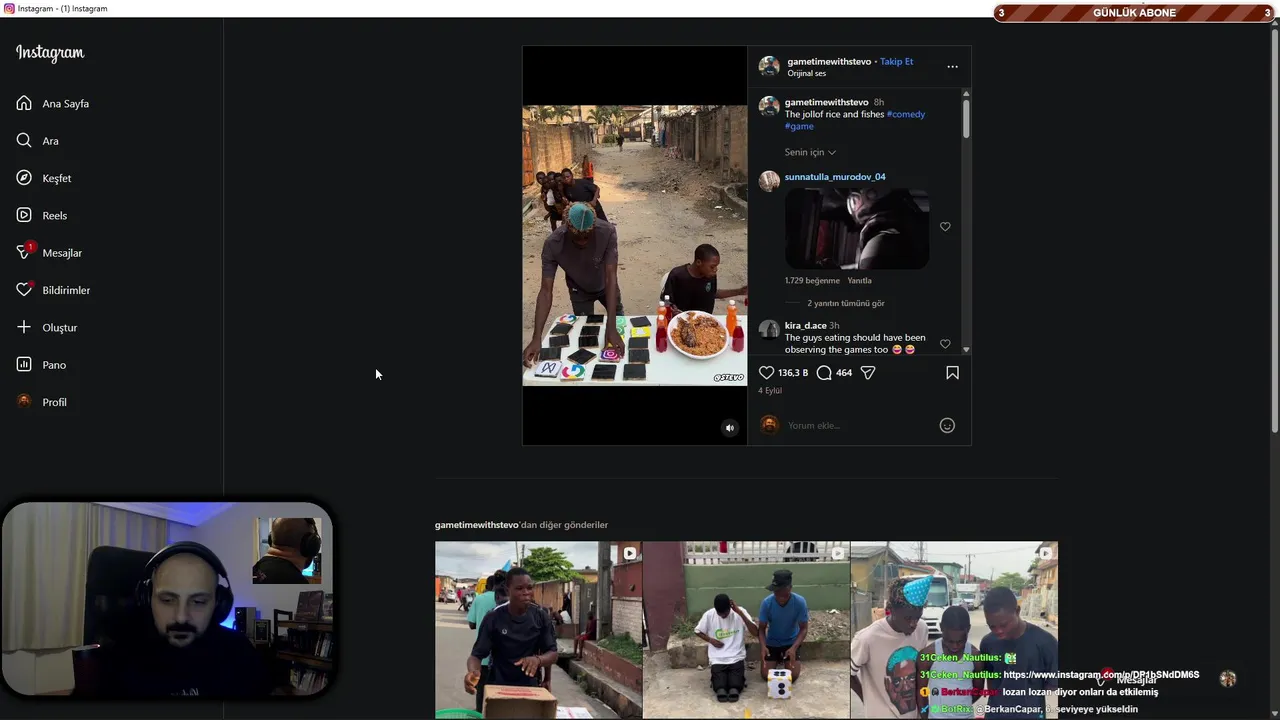Open Reels from sidebar
Viewport: 1280px width, 720px height.
[x=42, y=215]
